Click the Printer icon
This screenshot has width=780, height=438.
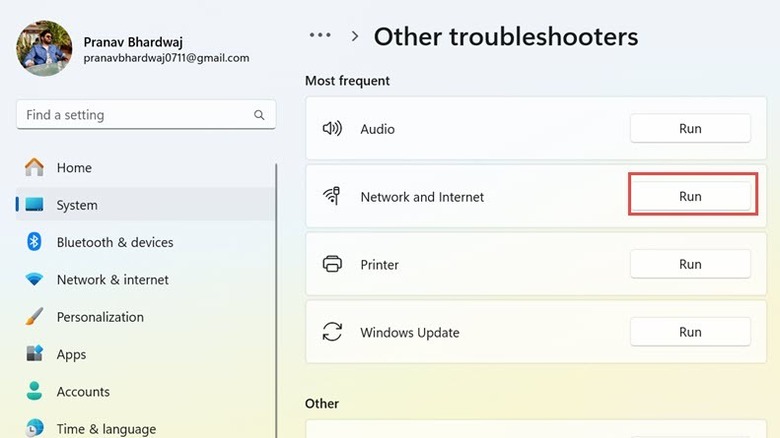(x=332, y=265)
